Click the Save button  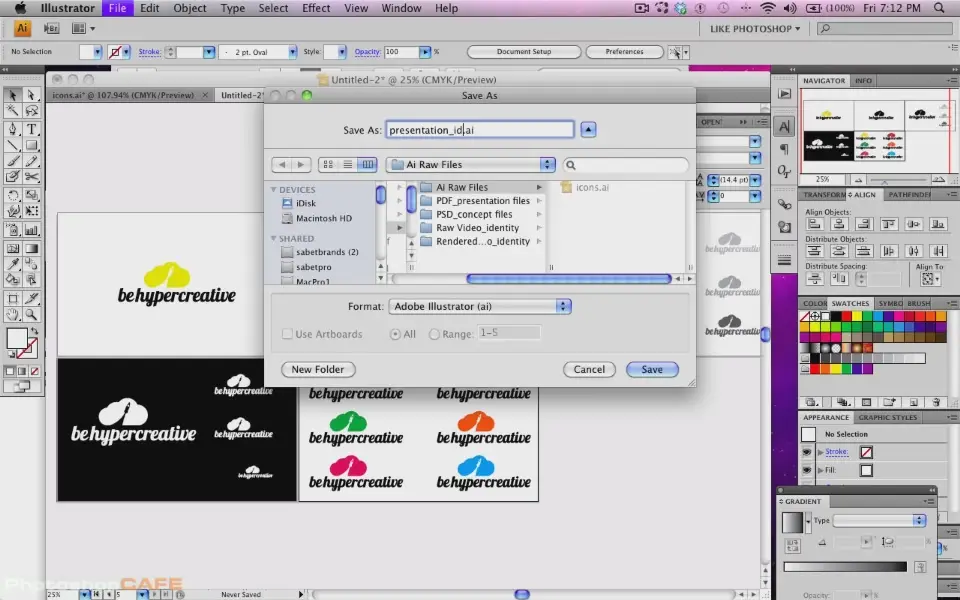[x=652, y=369]
